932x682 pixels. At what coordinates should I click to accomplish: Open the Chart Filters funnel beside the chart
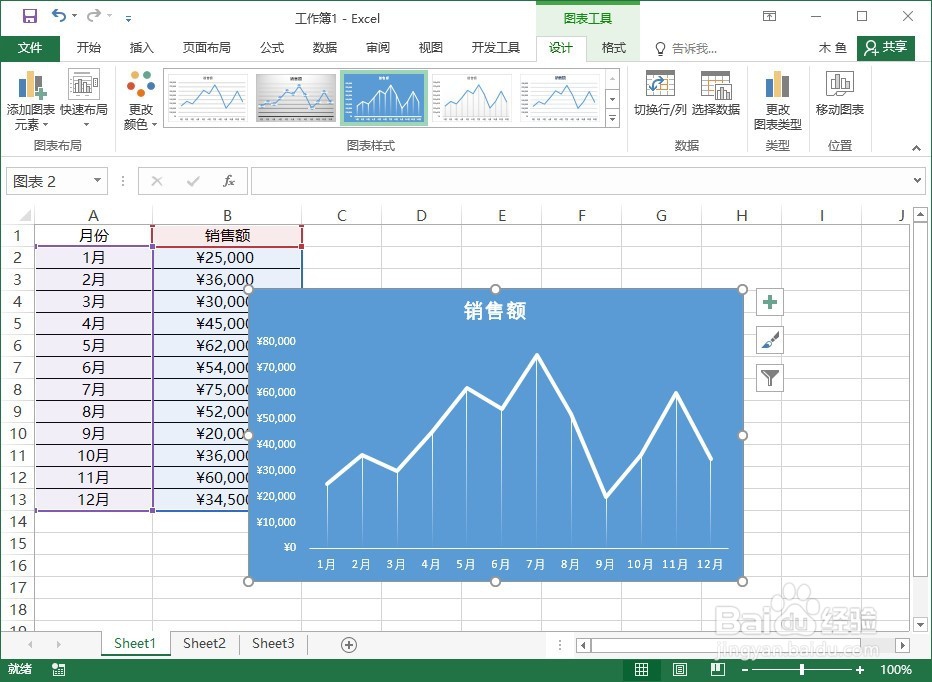(x=769, y=378)
